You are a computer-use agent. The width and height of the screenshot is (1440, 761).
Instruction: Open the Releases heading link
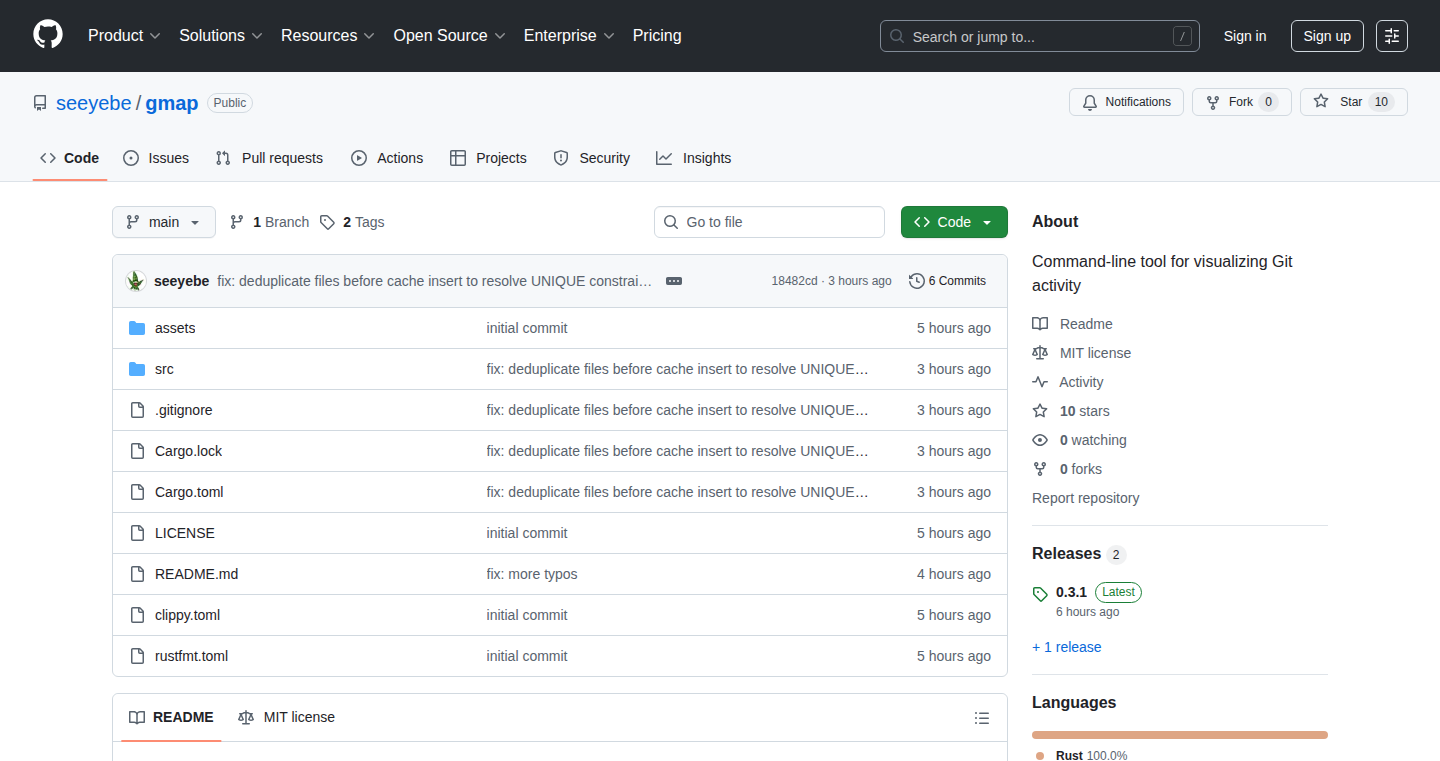(1079, 554)
